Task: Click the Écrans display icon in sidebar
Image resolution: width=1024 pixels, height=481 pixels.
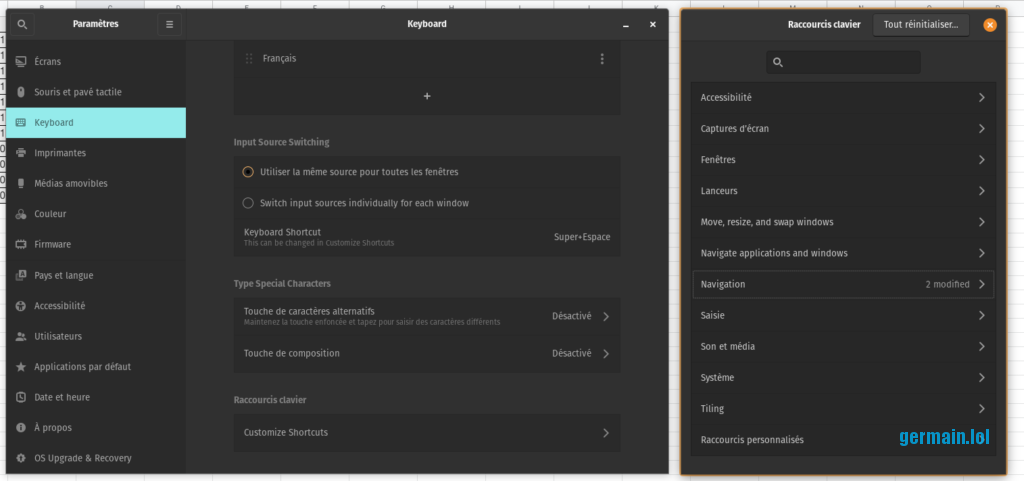Action: pyautogui.click(x=21, y=62)
